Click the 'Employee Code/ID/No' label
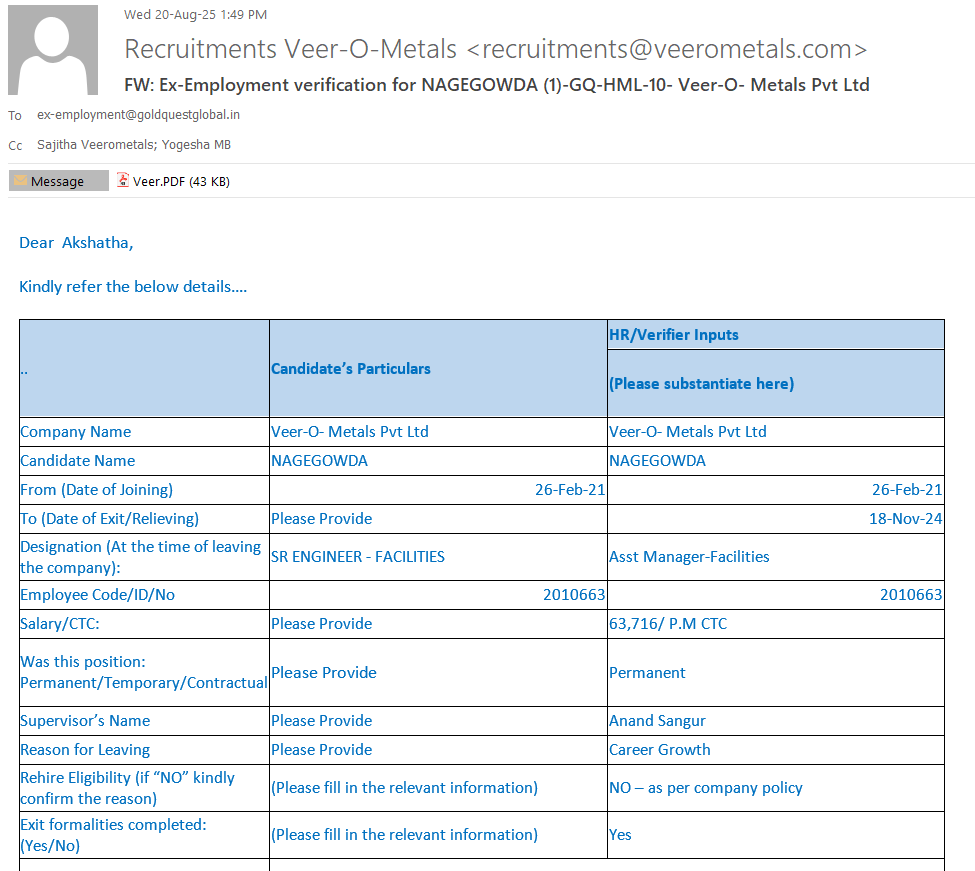Image resolution: width=975 pixels, height=871 pixels. click(98, 595)
